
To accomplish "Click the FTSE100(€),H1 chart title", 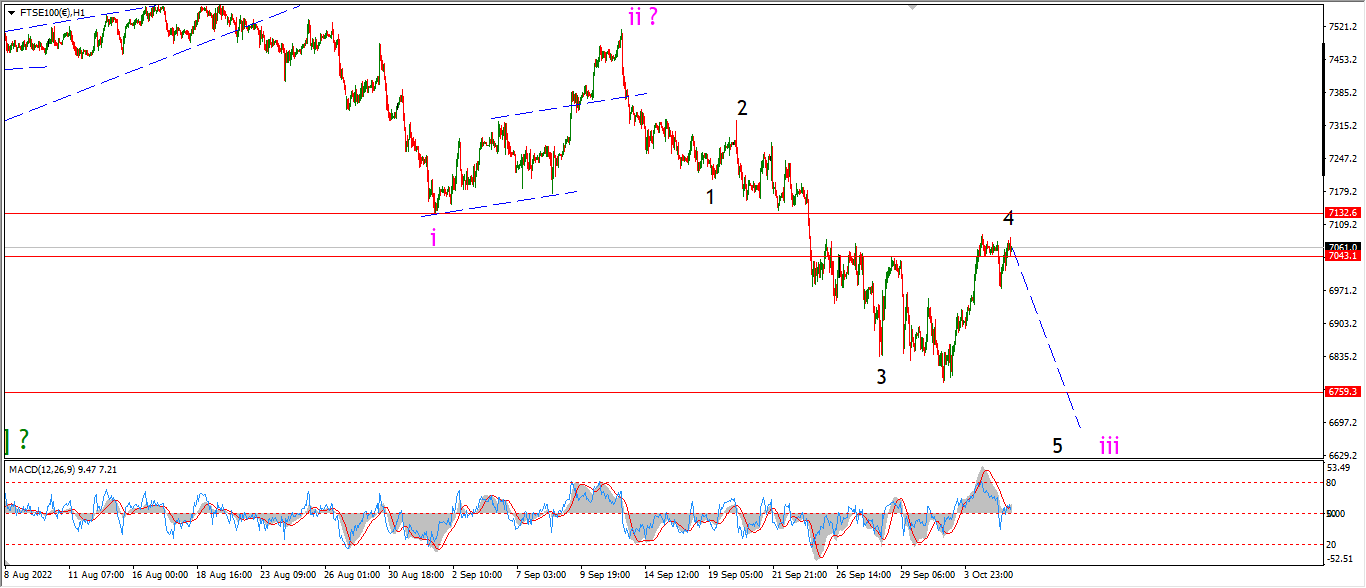I will click(x=52, y=13).
